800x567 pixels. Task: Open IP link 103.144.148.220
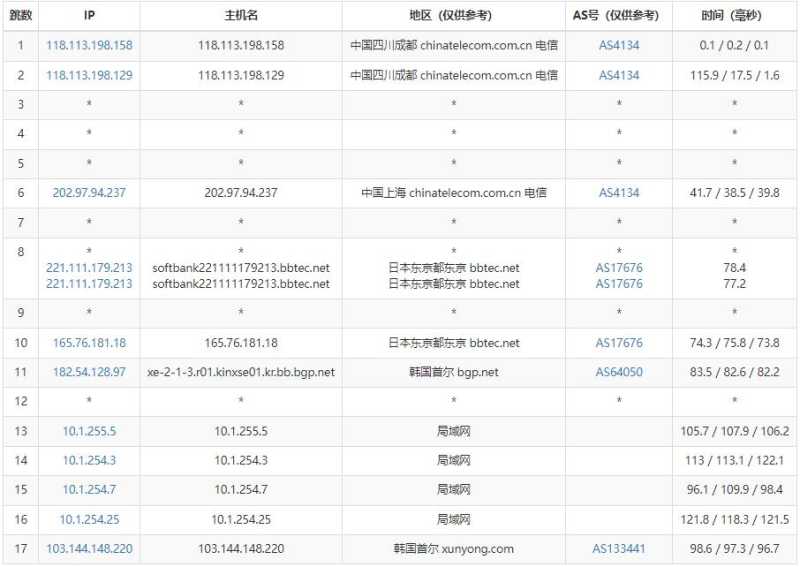tap(89, 549)
